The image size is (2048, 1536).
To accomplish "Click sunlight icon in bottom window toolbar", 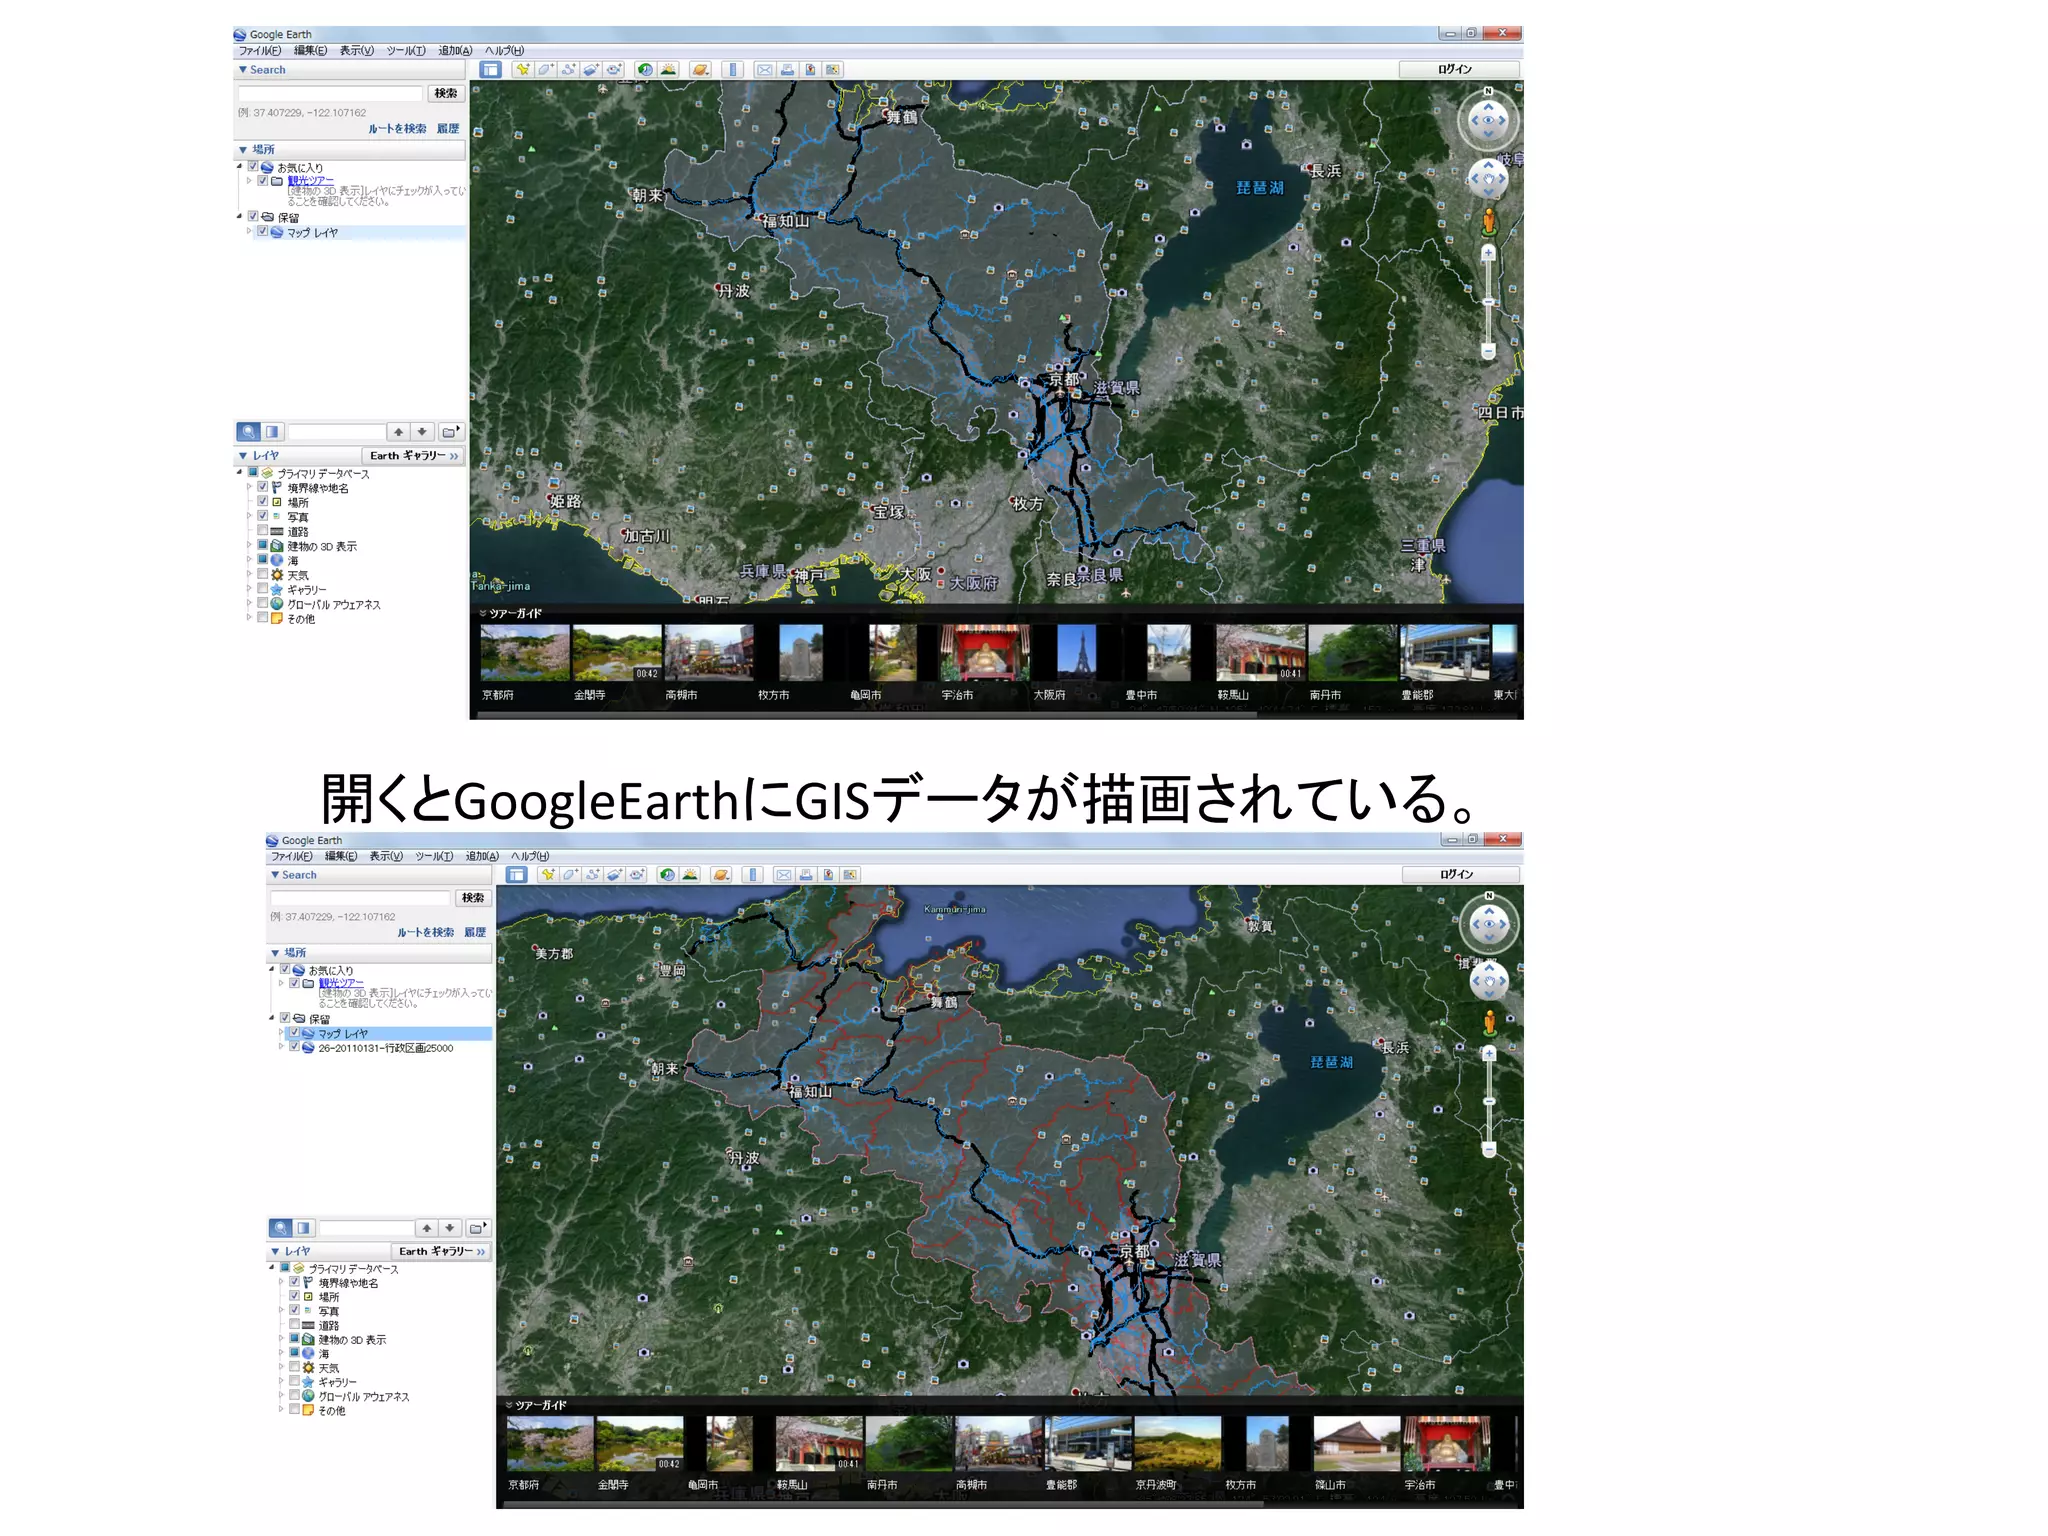I will [690, 875].
